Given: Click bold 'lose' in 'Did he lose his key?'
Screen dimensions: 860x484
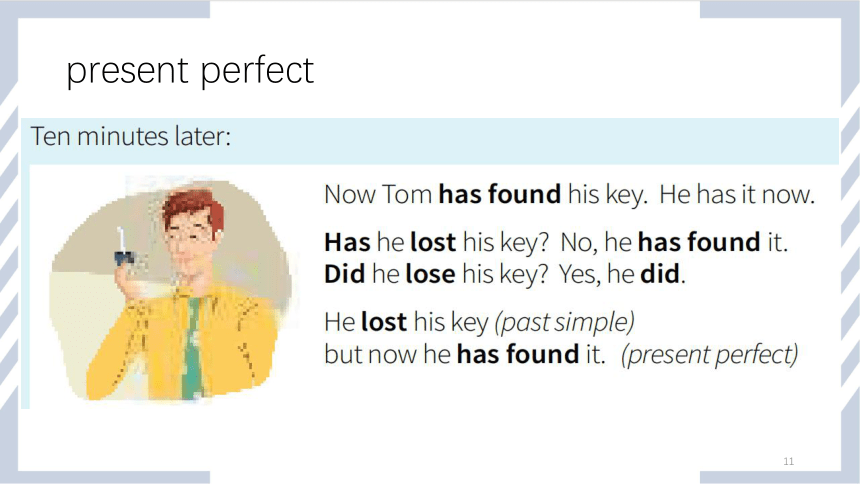Looking at the screenshot, I should [x=430, y=274].
